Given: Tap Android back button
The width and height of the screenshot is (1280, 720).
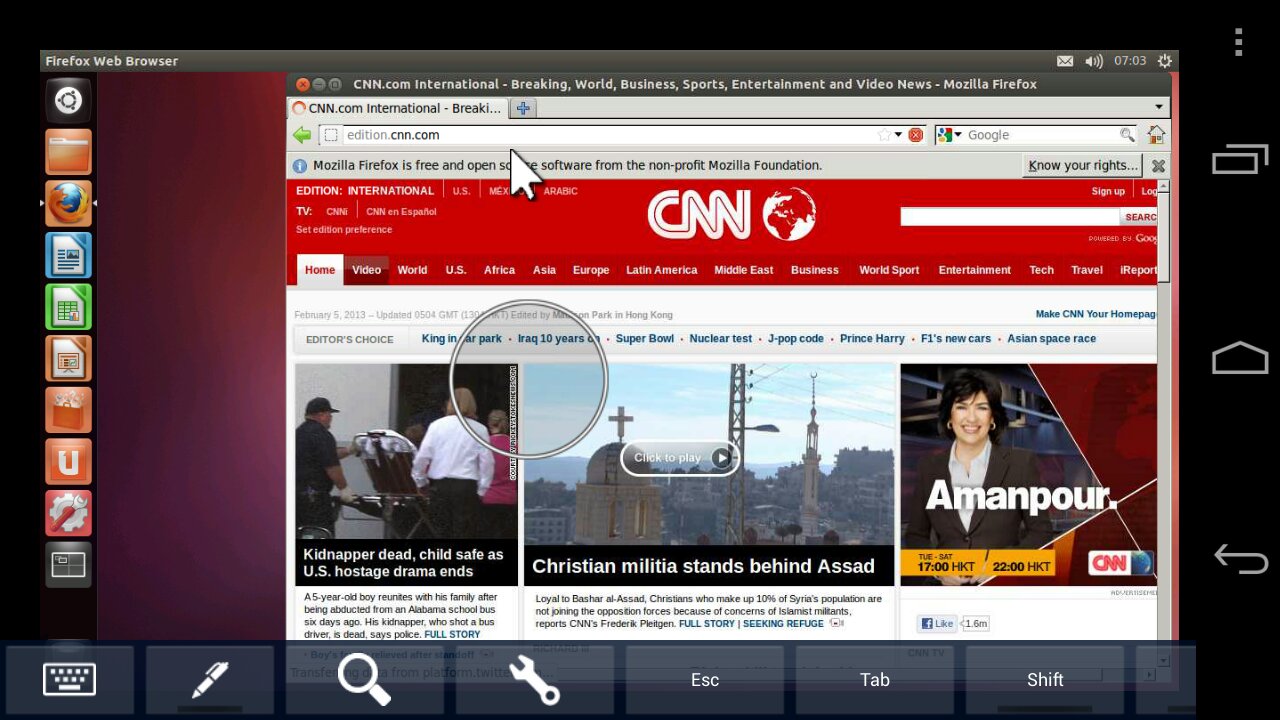Looking at the screenshot, I should [1240, 559].
